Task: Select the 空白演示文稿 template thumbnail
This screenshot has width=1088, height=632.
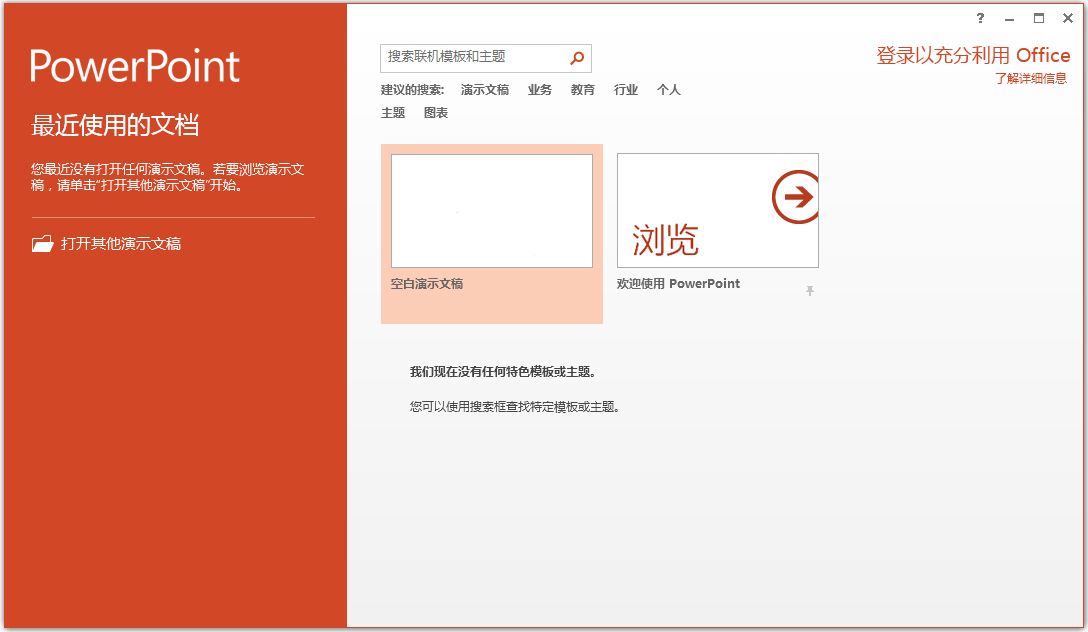Action: click(x=491, y=210)
